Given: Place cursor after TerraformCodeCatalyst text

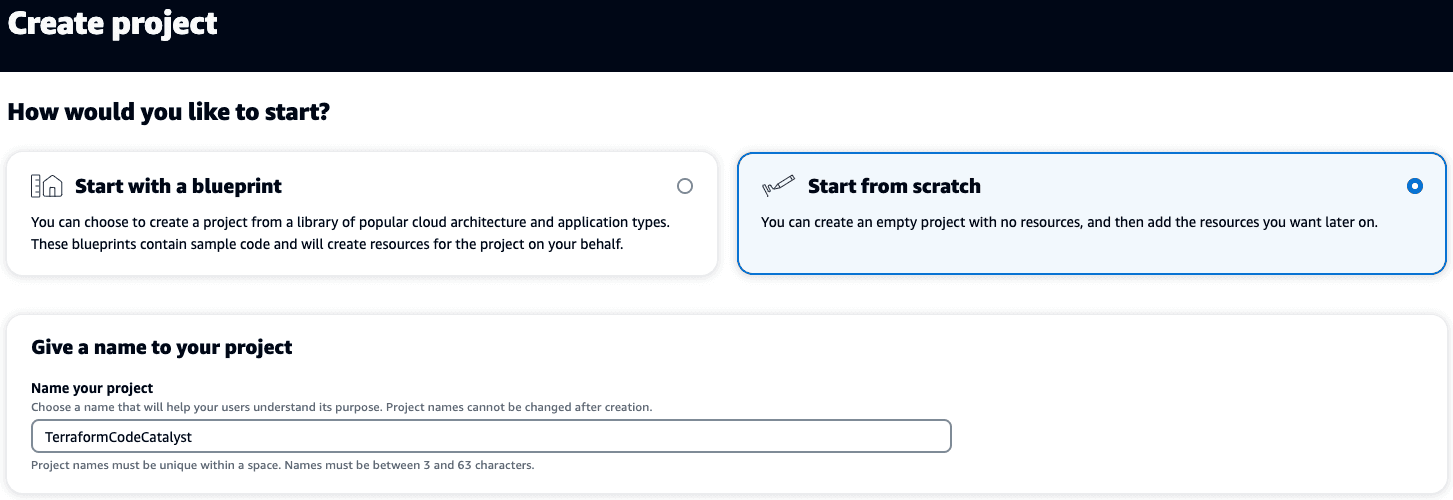Looking at the screenshot, I should (194, 437).
